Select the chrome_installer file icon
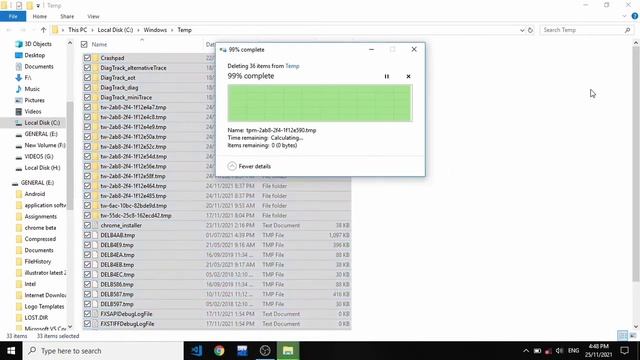The image size is (640, 360). tap(96, 225)
